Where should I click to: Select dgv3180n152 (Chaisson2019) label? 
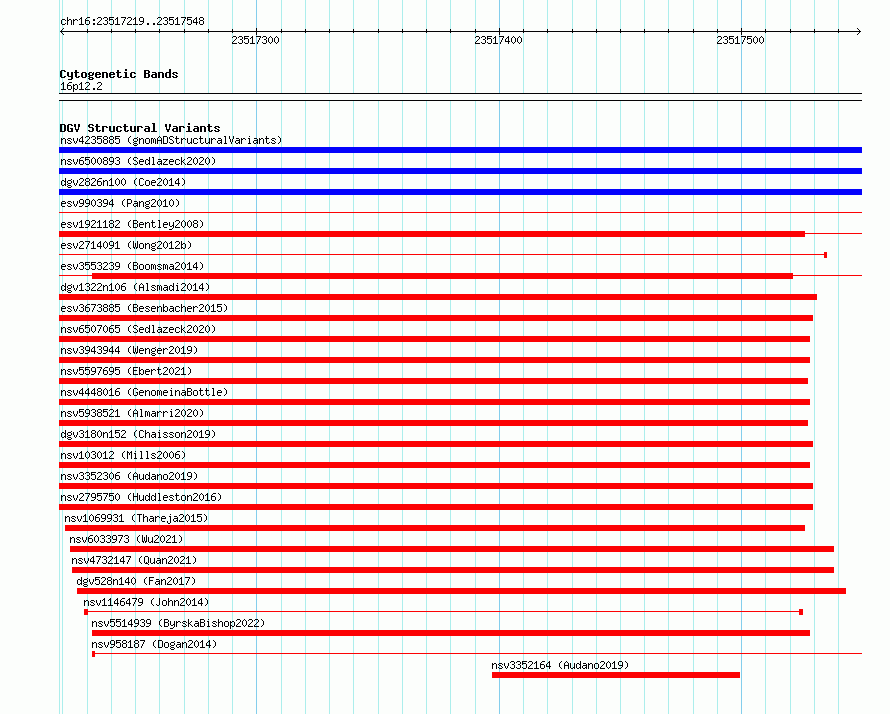[x=138, y=434]
